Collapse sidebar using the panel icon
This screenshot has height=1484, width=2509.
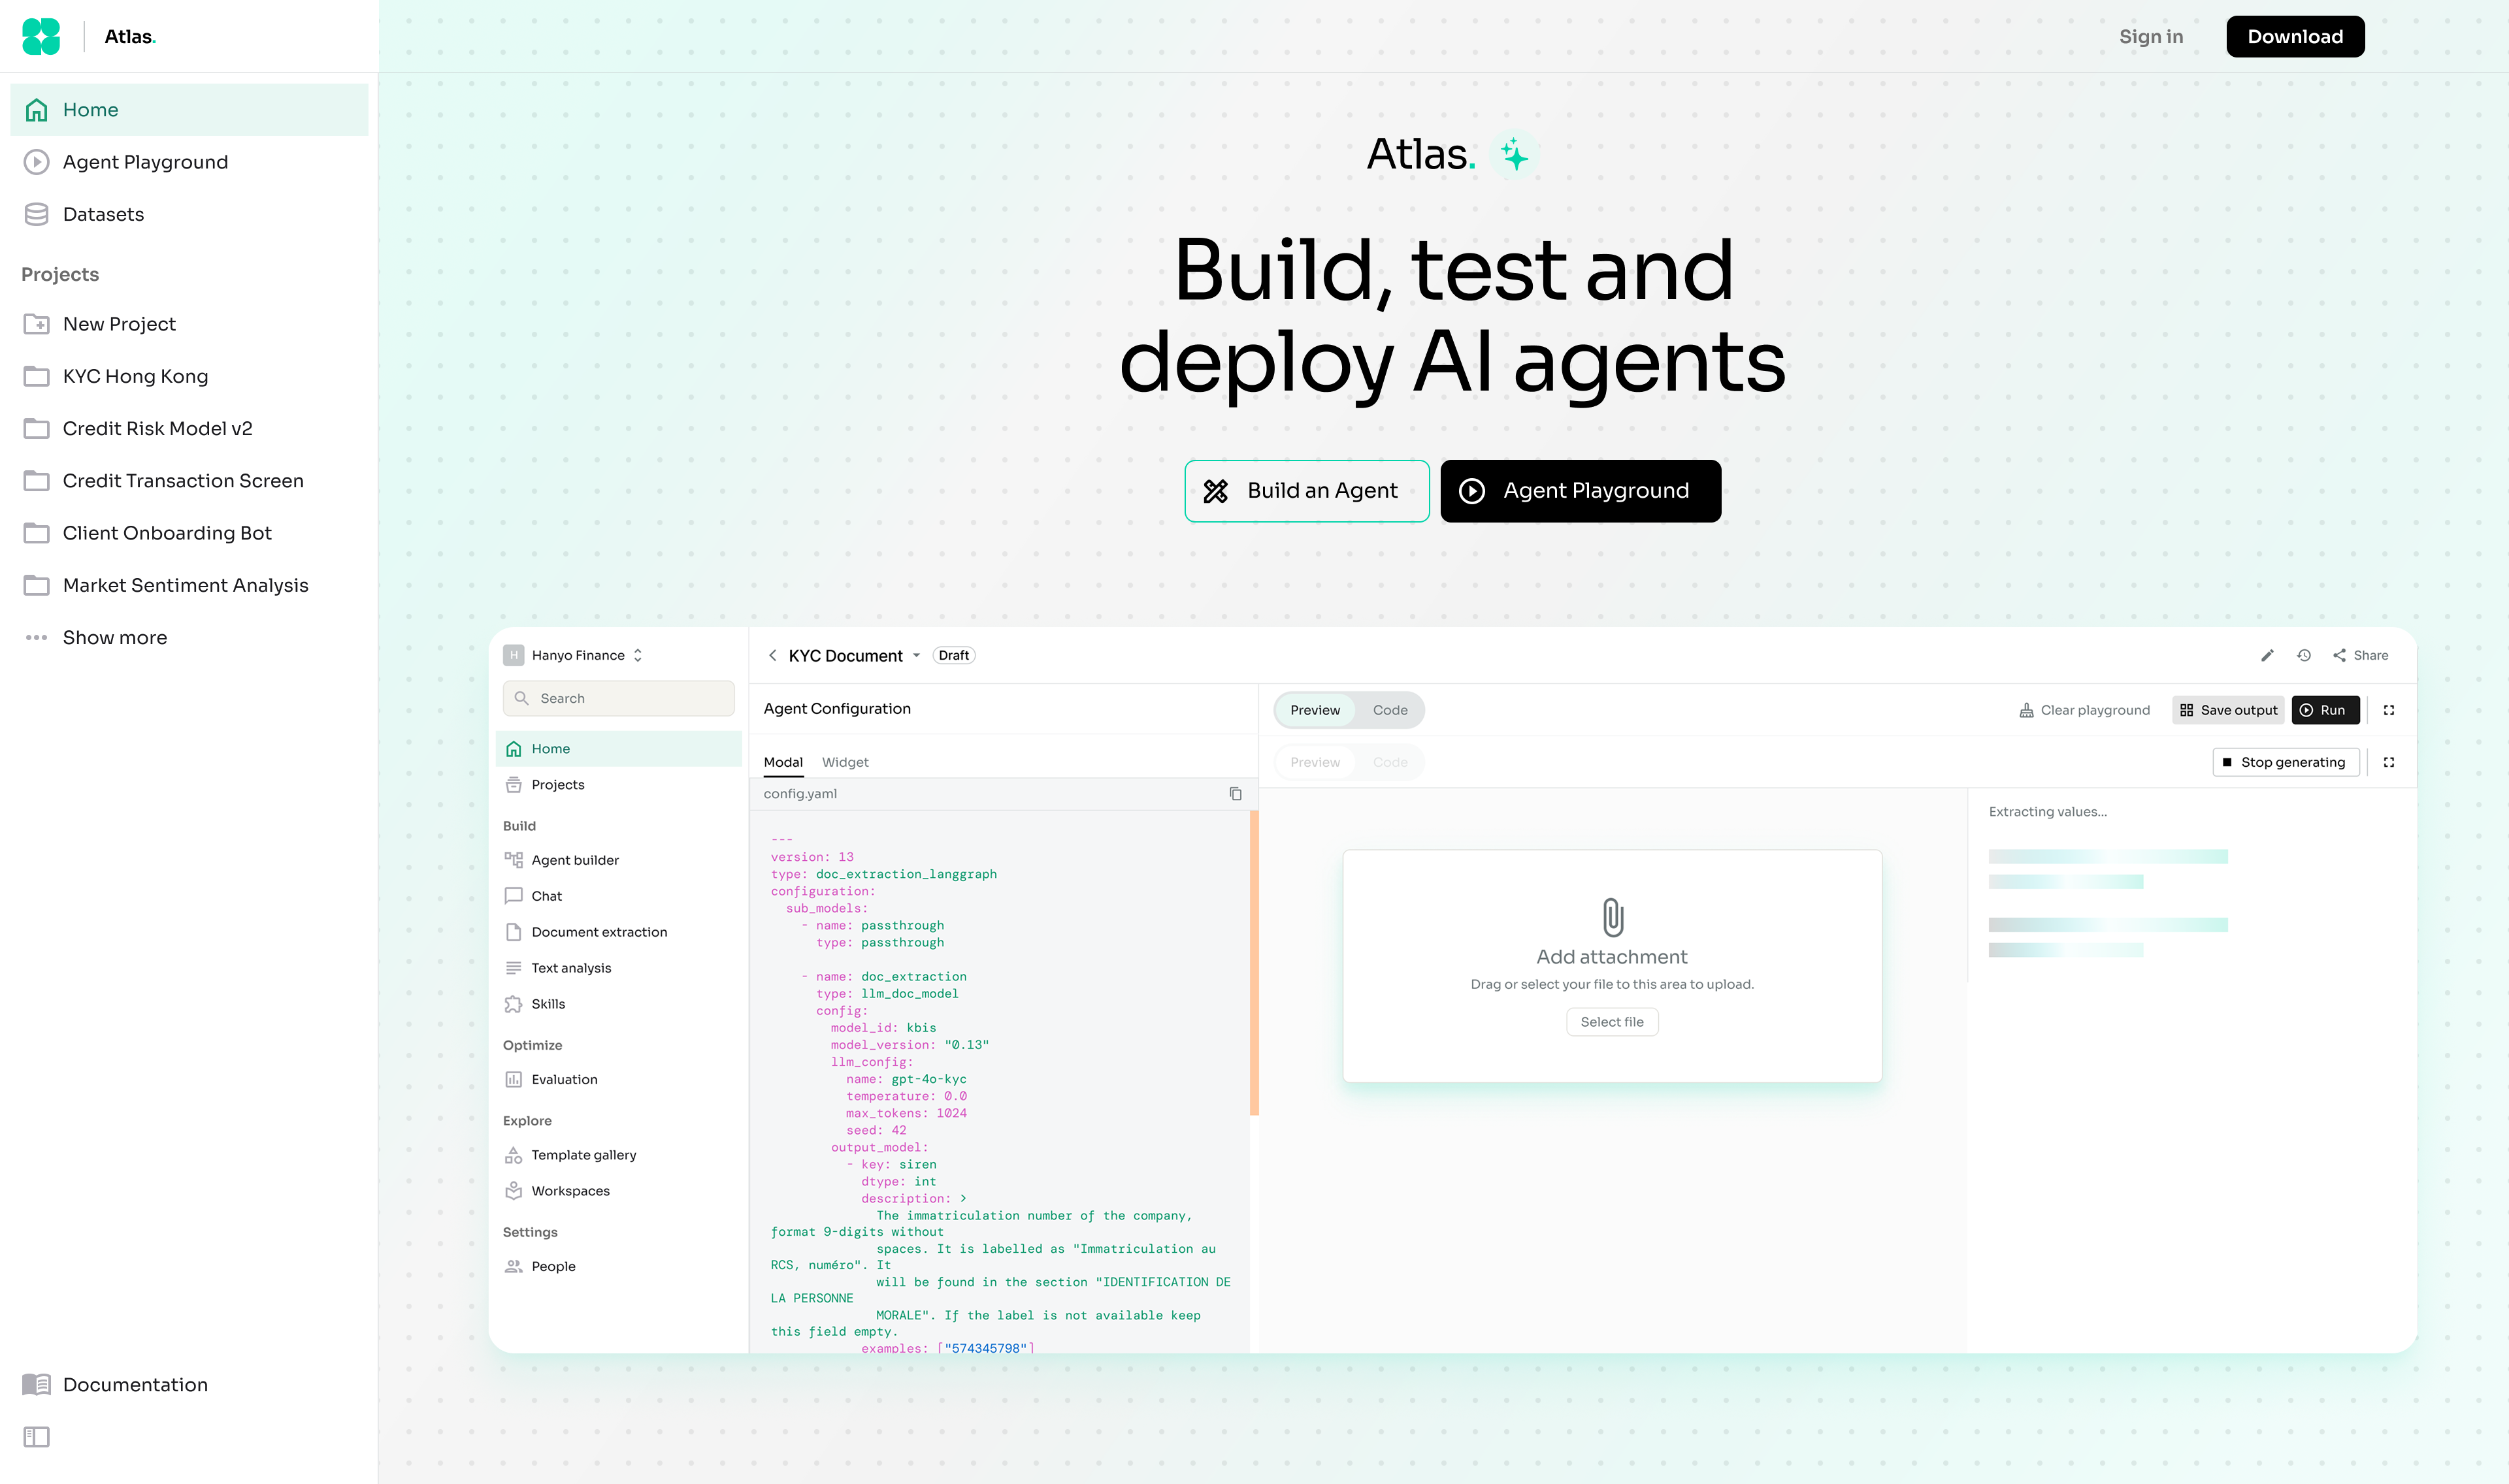coord(36,1436)
